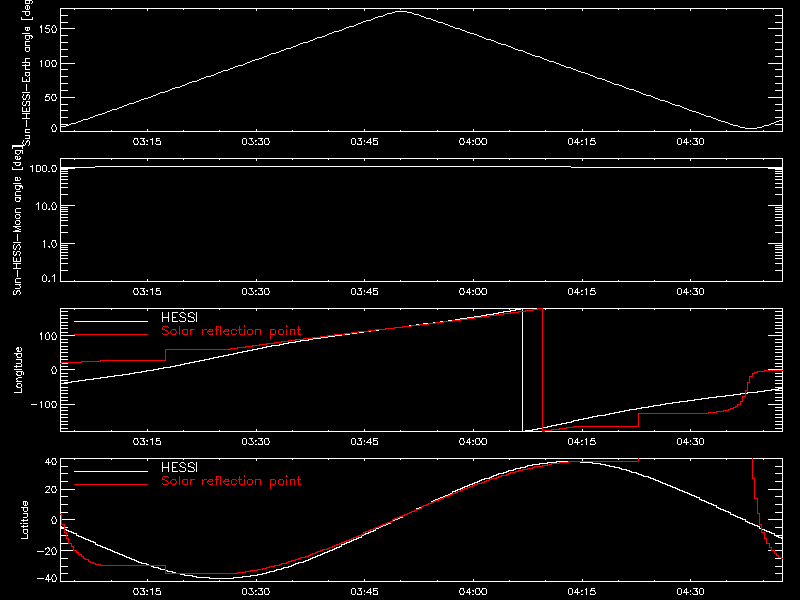This screenshot has width=800, height=600.
Task: Click the Latitude axis title
Action: point(24,520)
